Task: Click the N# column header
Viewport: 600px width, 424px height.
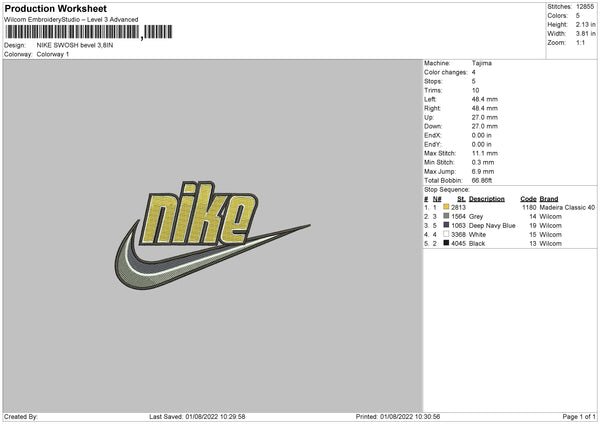Action: click(437, 199)
